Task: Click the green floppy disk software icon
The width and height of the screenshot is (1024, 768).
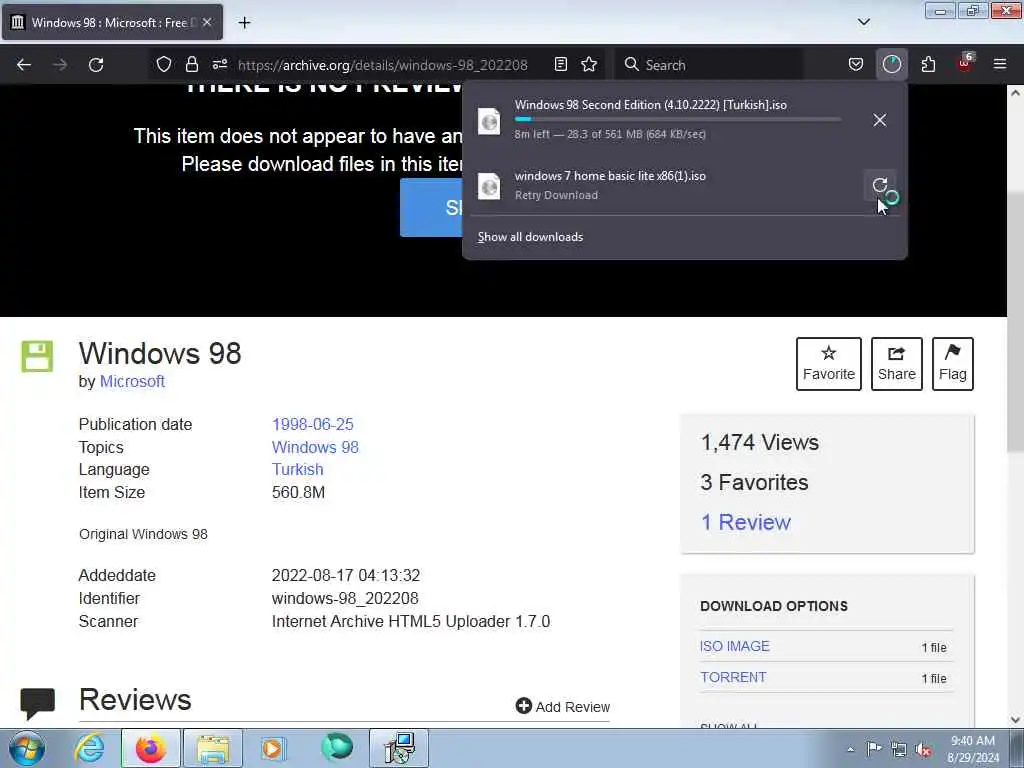Action: (x=37, y=357)
